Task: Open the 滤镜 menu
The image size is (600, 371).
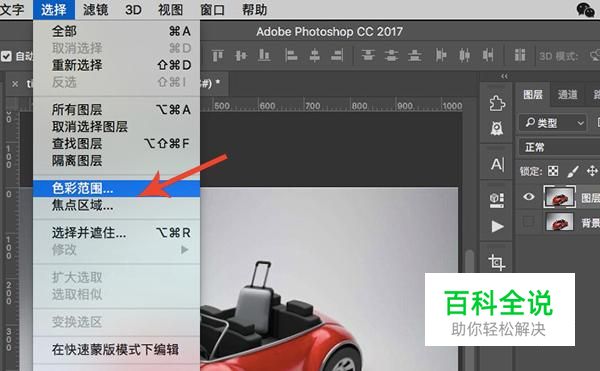Action: pyautogui.click(x=96, y=9)
